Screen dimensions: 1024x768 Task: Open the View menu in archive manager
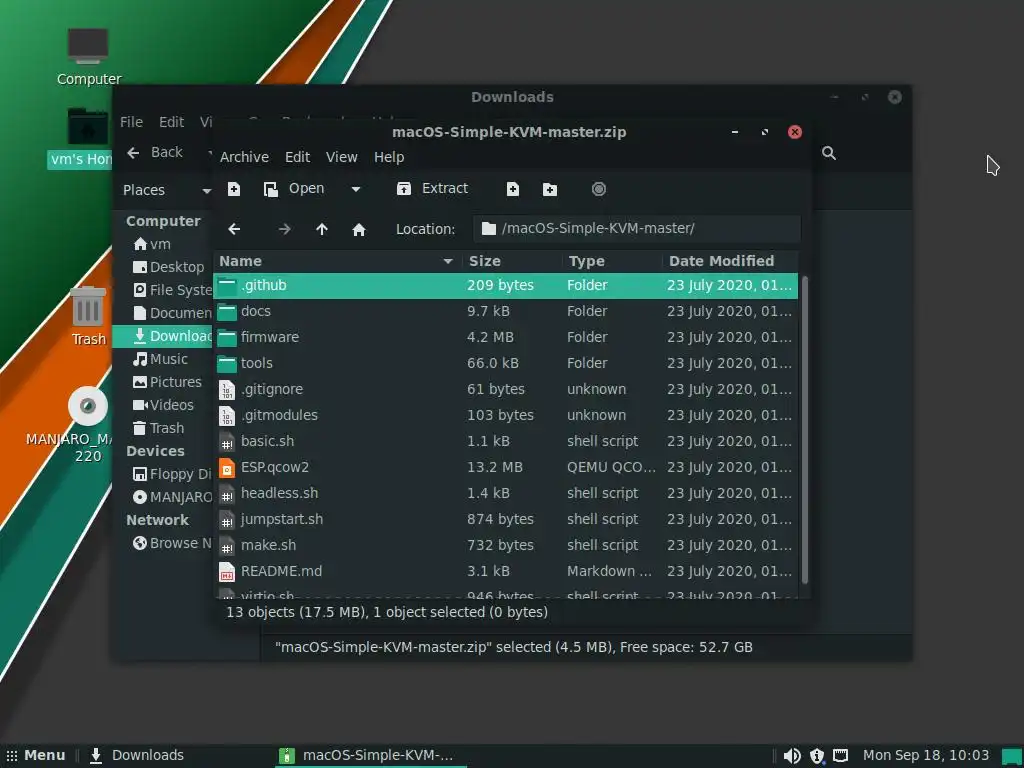[342, 157]
